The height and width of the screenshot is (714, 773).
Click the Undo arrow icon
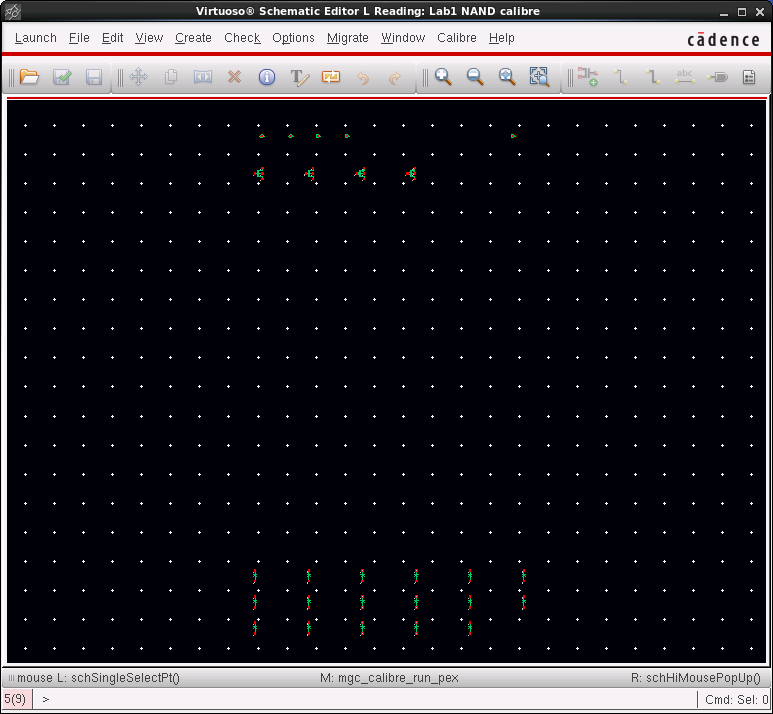363,78
